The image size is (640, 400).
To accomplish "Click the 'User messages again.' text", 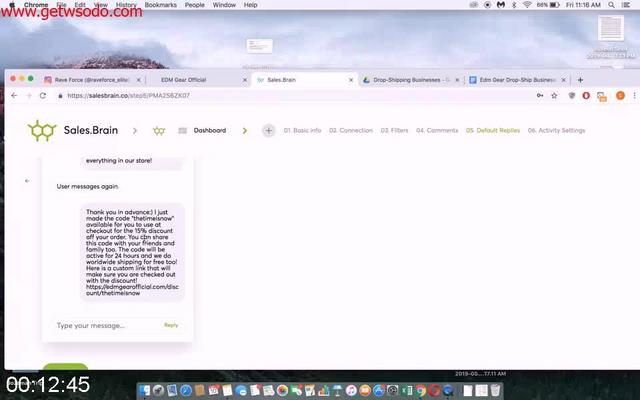I will (x=88, y=187).
